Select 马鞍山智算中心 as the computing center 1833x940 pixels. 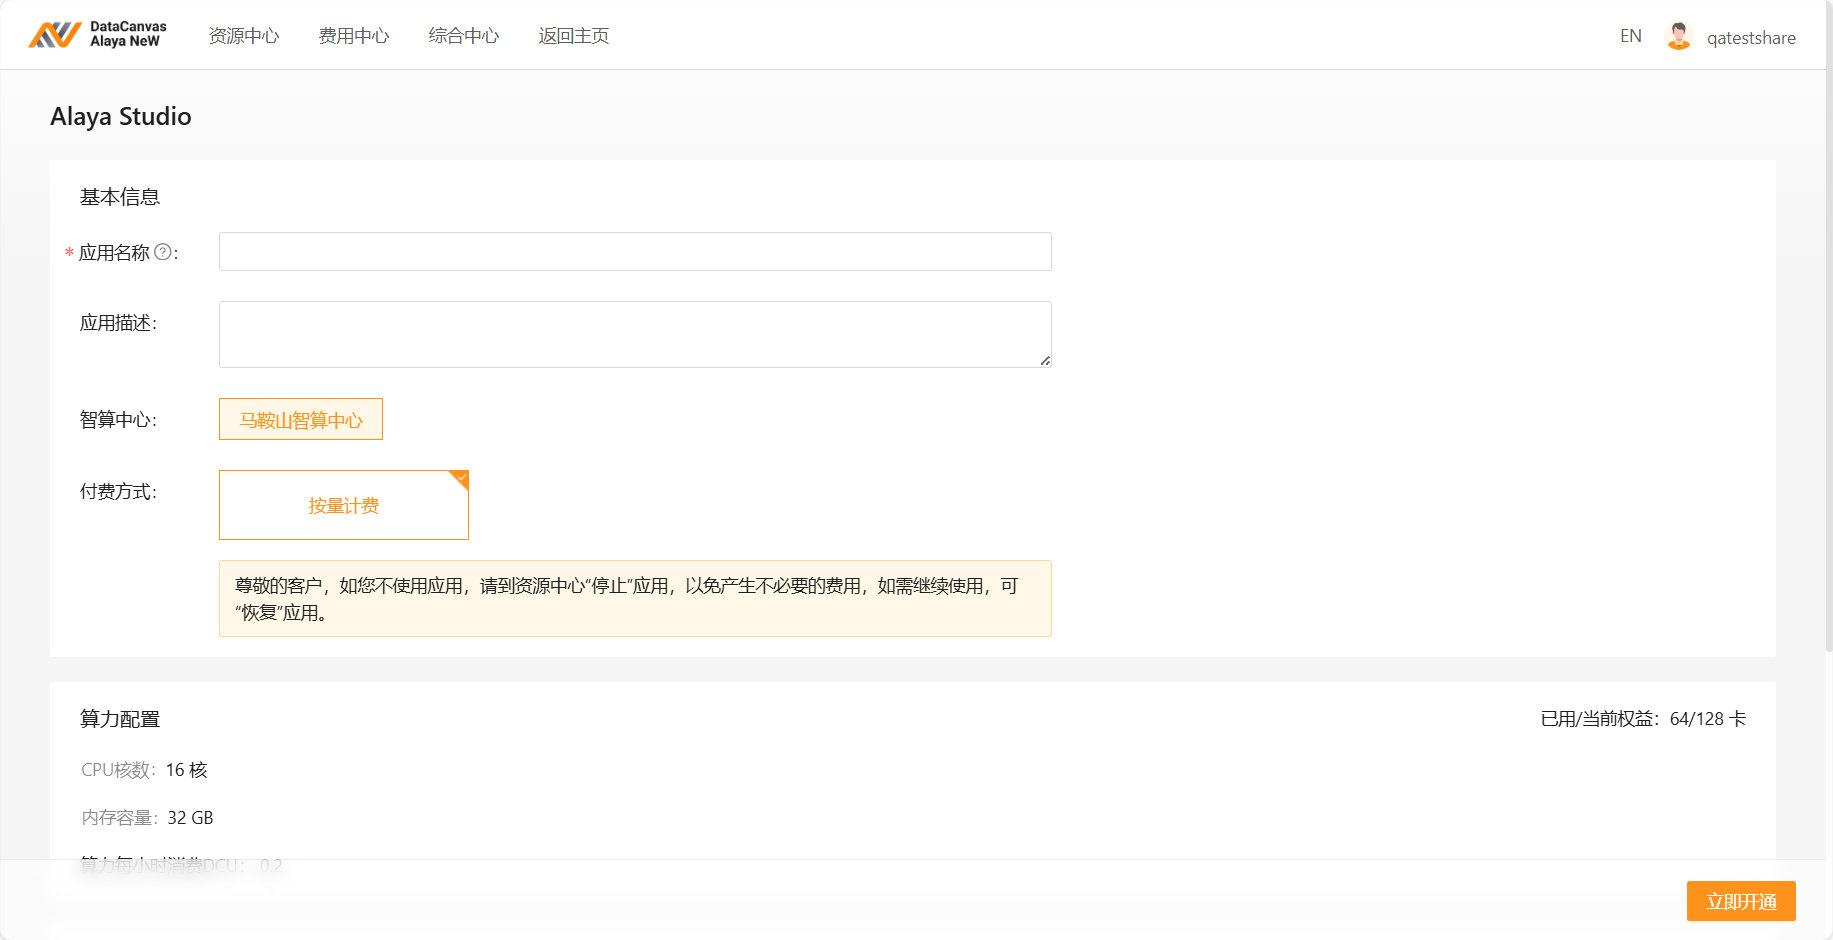point(301,420)
